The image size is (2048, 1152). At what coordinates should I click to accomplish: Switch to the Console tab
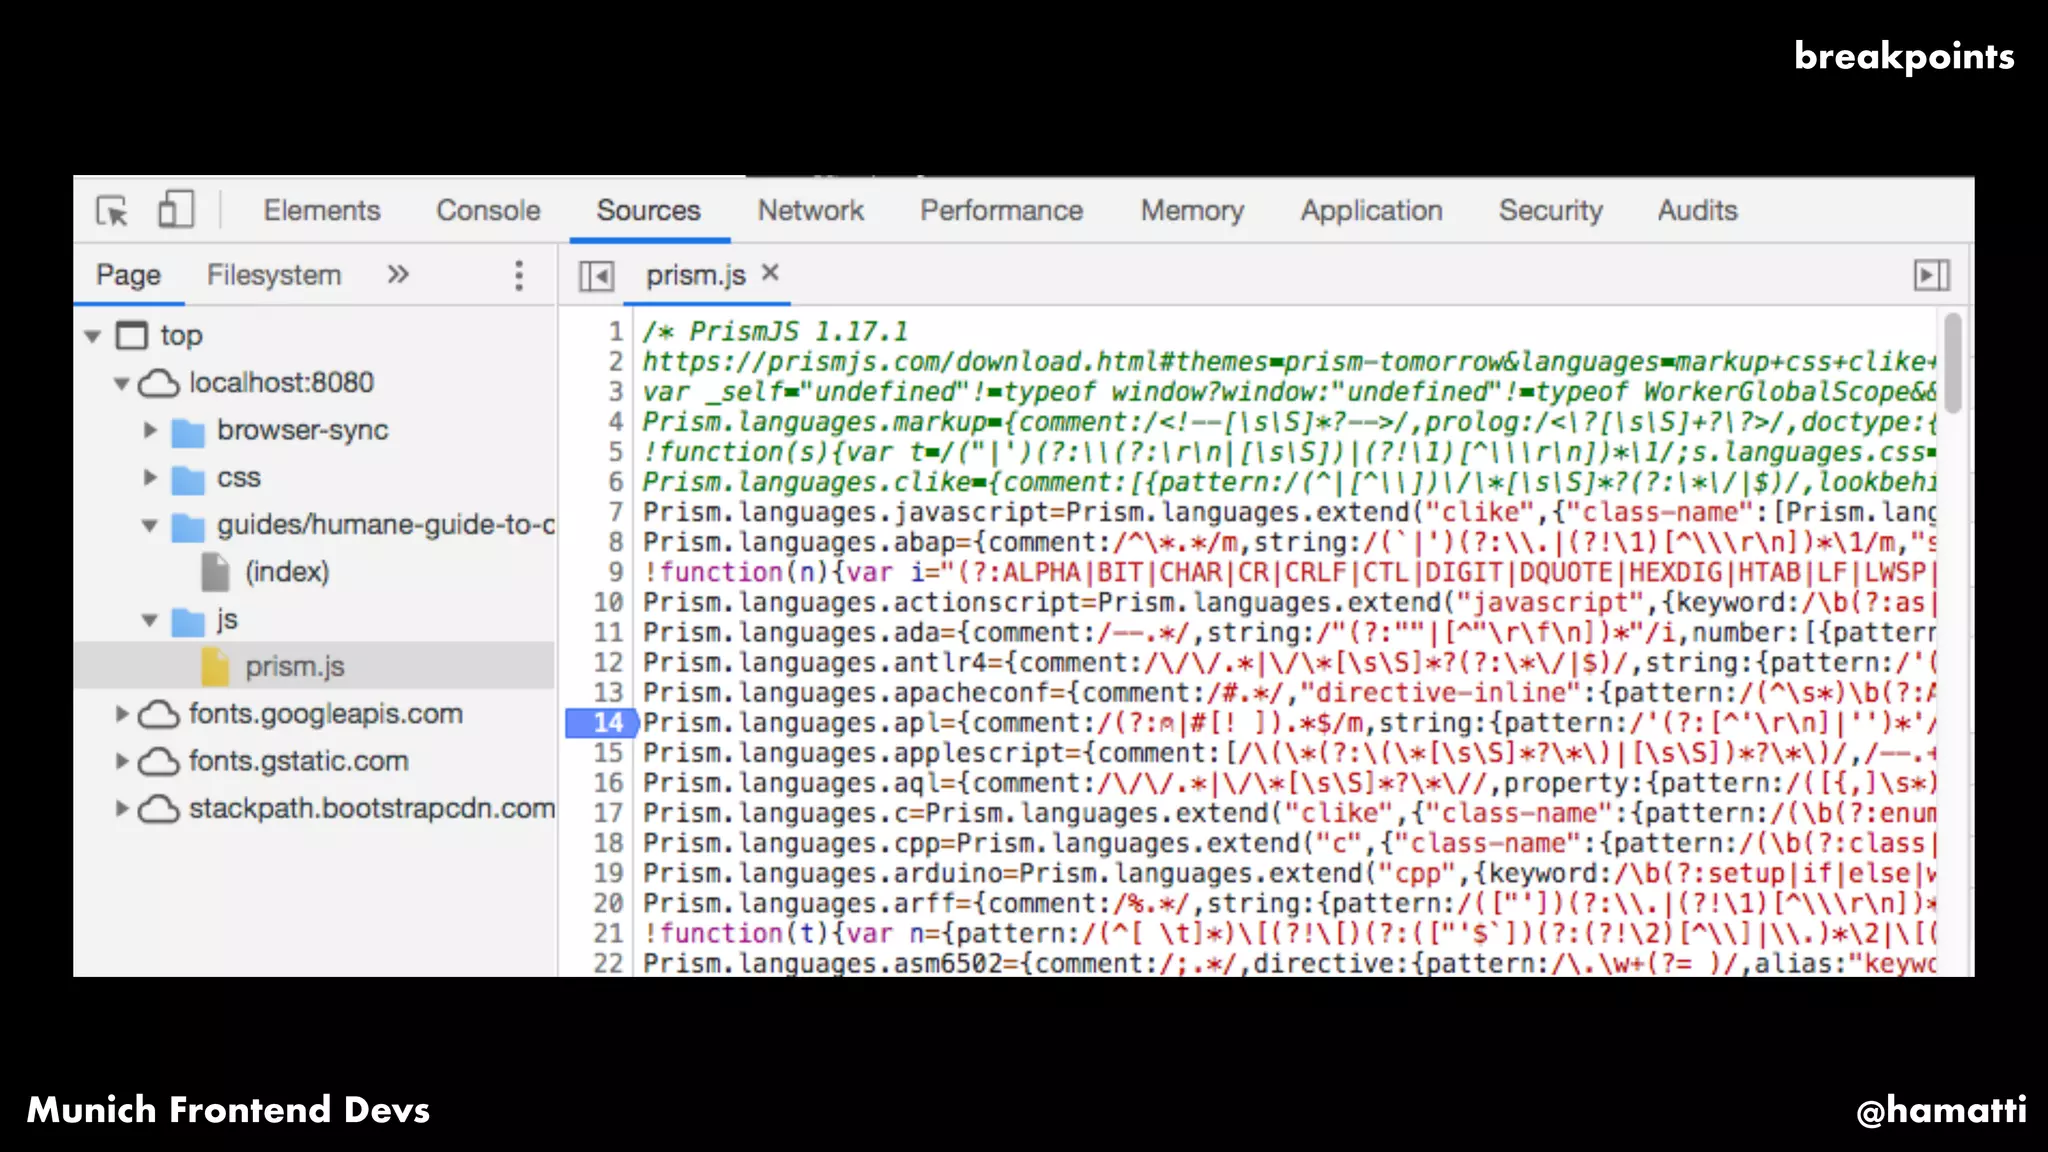click(x=488, y=210)
